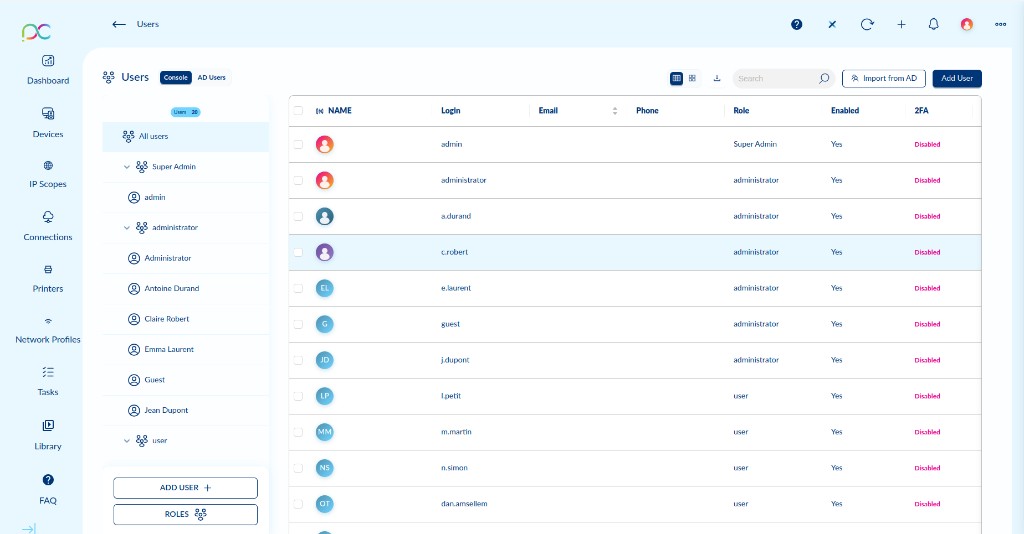Select All users in the tree

(x=185, y=136)
